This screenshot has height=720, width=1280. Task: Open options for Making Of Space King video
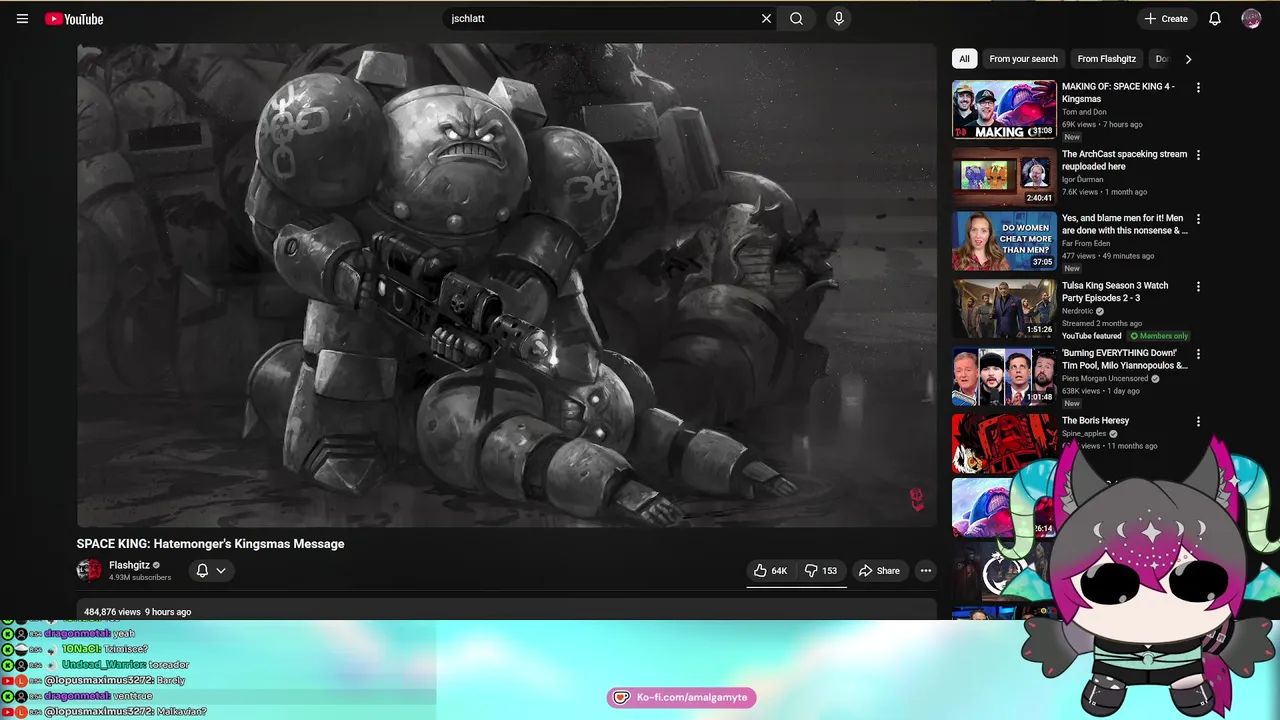(x=1198, y=87)
